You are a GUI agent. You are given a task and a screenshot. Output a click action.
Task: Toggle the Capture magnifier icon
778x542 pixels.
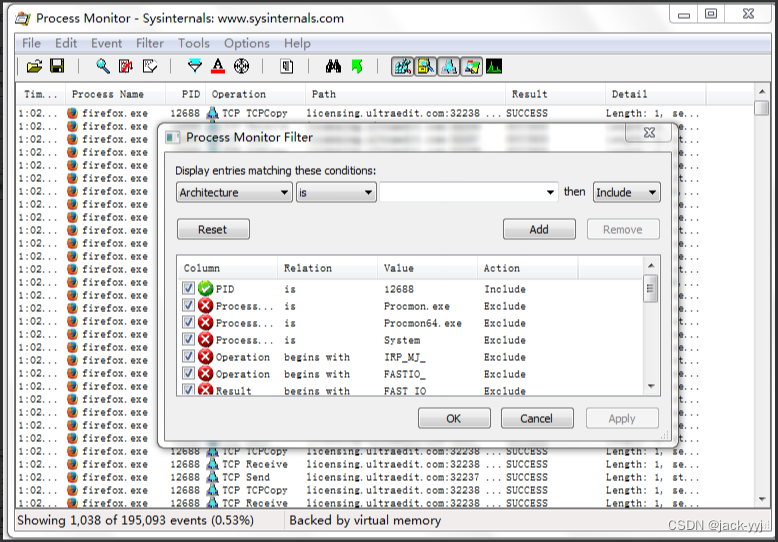pos(103,66)
